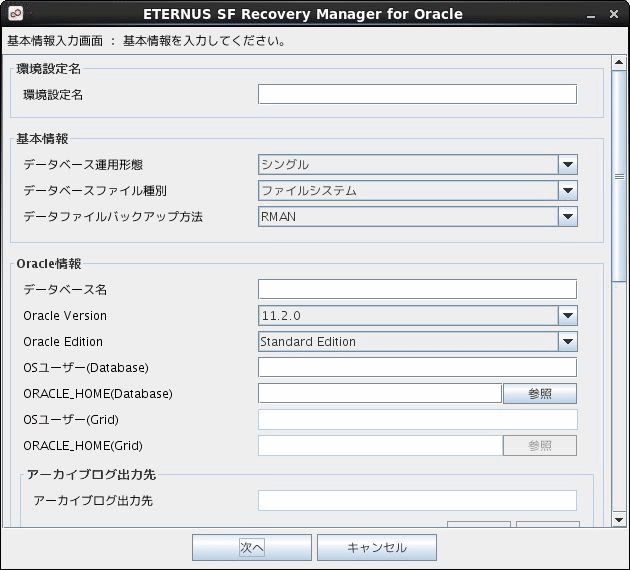Image resolution: width=630 pixels, height=570 pixels.
Task: Click 参照 button for ORACLE_HOME(Database)
Action: 540,394
